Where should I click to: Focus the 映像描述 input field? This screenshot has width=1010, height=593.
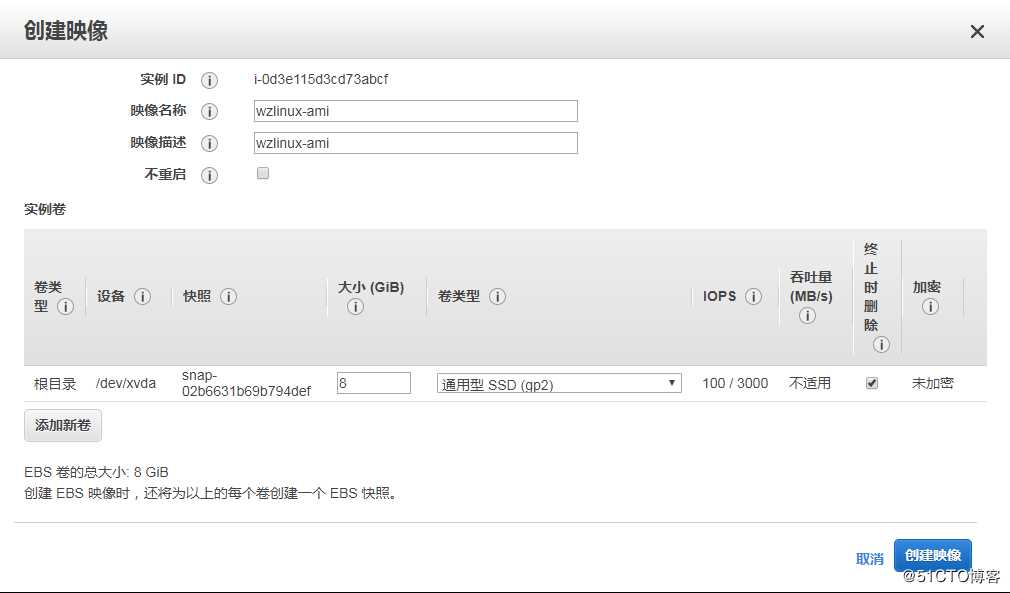click(x=415, y=143)
